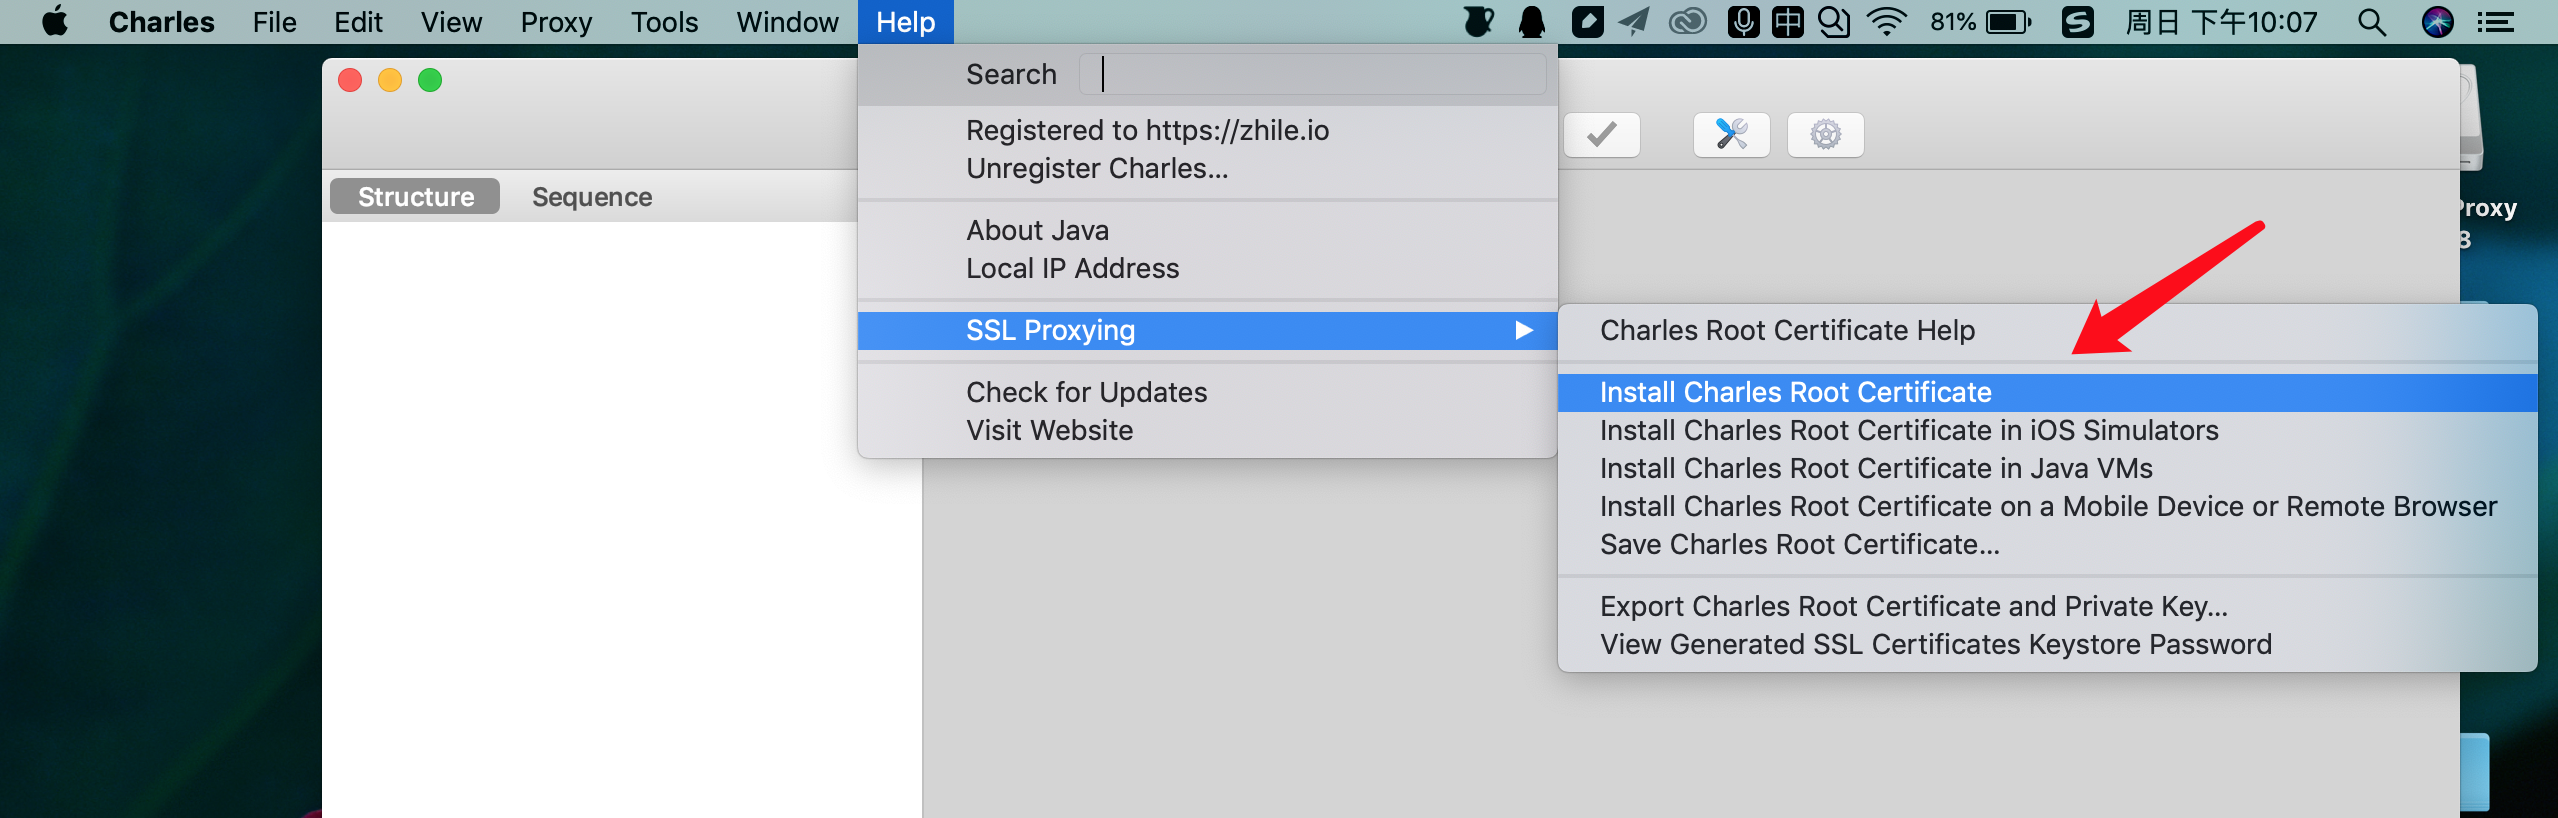Install certificate on Mobile Device or Remote Browser
Viewport: 2558px width, 818px height.
2048,506
